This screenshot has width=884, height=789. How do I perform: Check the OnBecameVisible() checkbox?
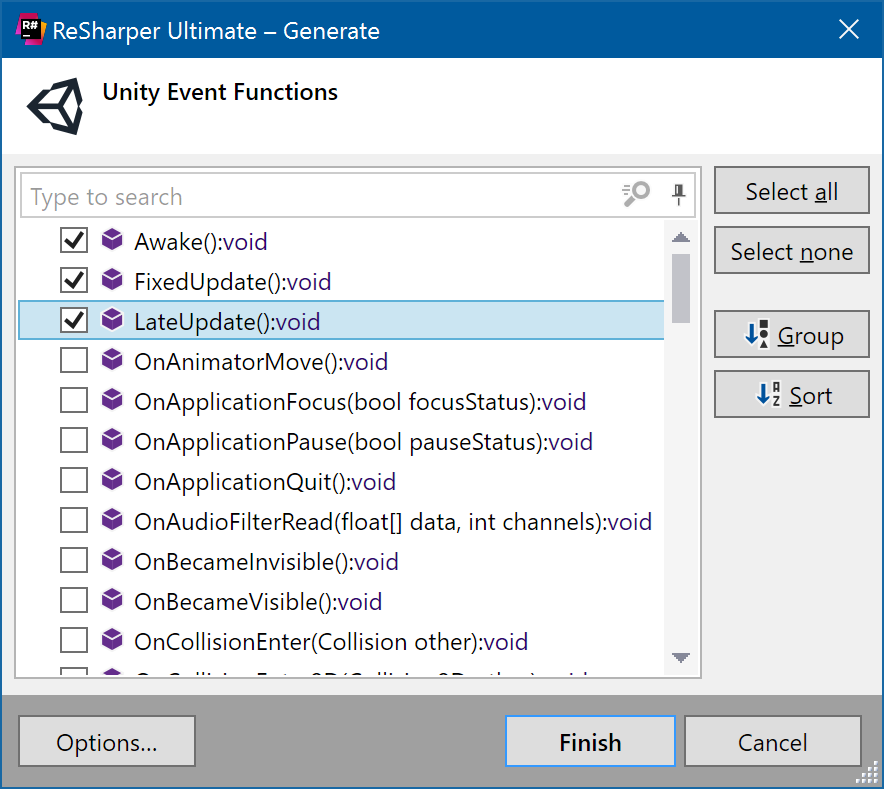(74, 601)
